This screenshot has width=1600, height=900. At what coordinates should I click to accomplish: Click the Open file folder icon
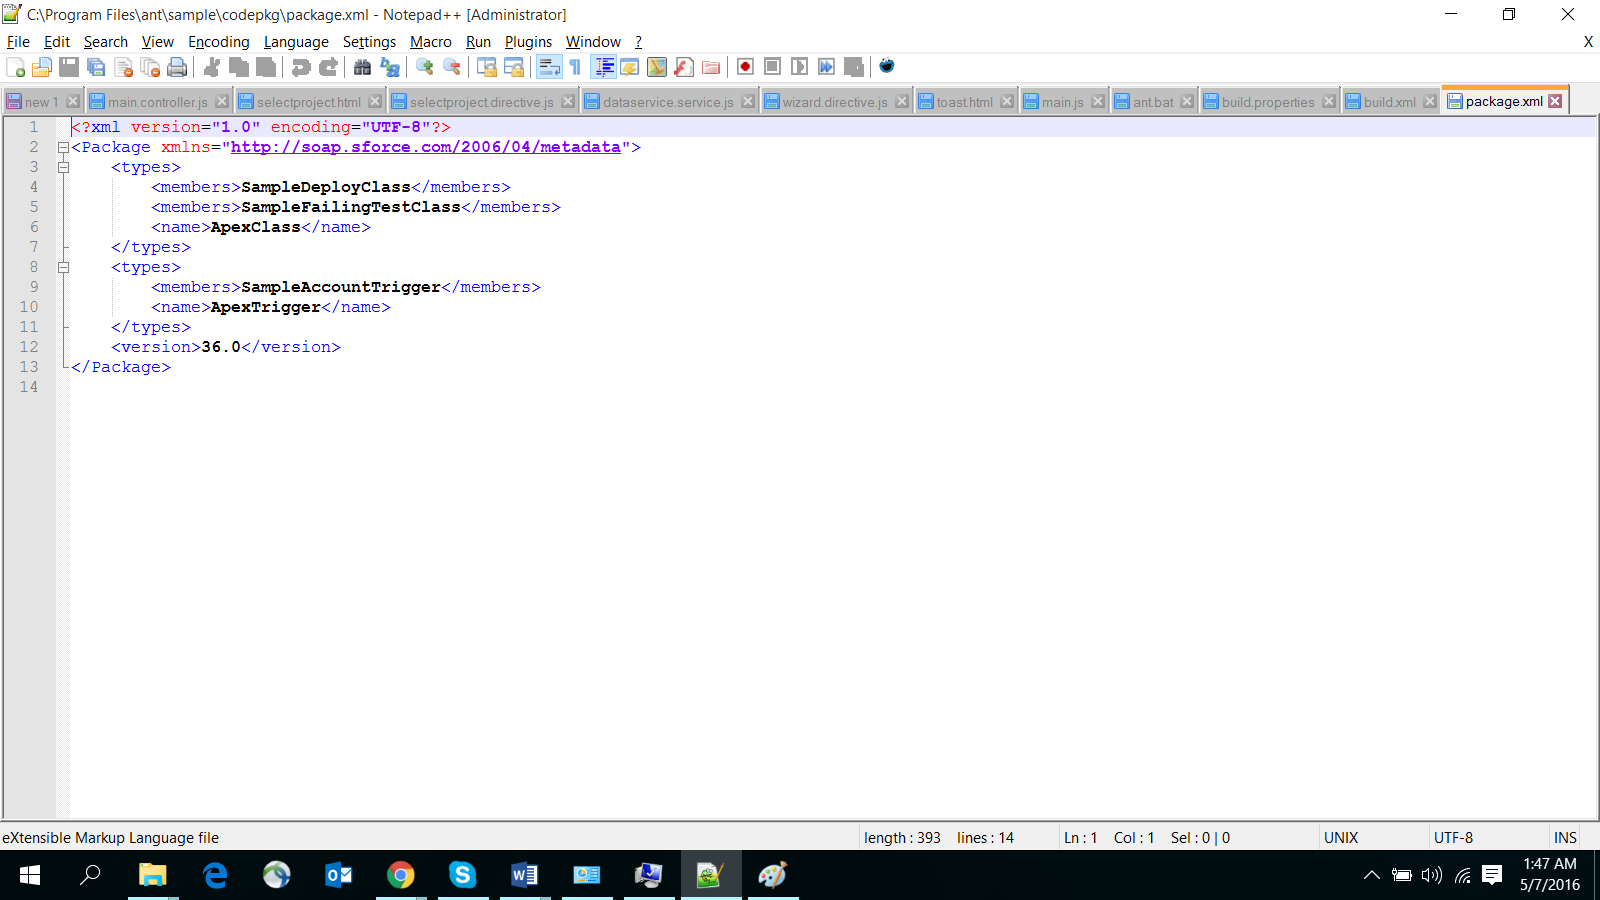[42, 67]
